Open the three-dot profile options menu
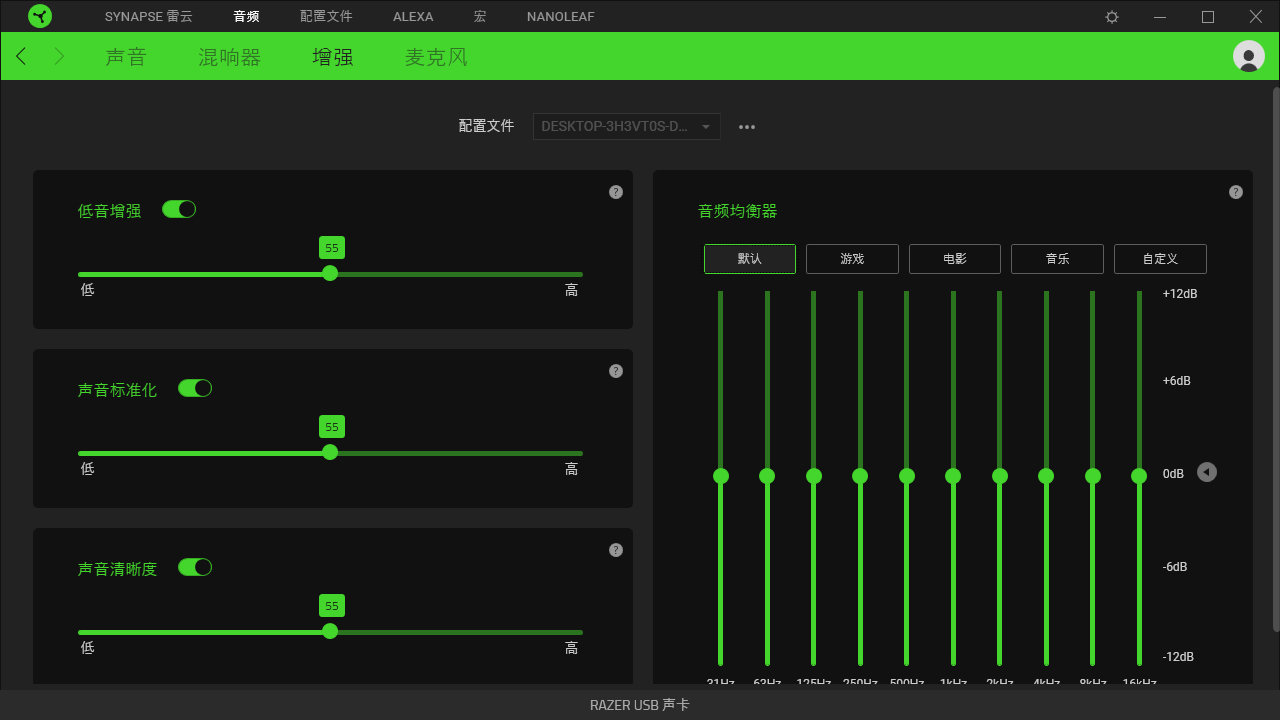The height and width of the screenshot is (720, 1280). point(747,127)
